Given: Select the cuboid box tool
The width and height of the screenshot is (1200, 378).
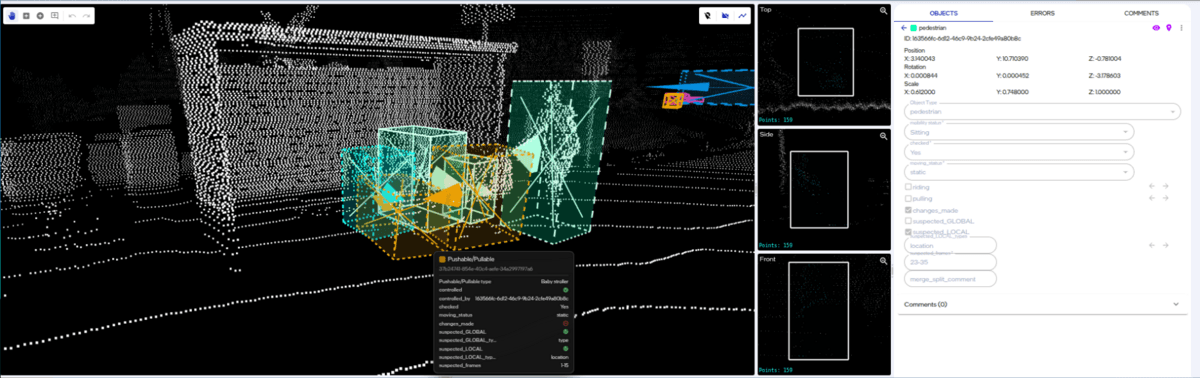Looking at the screenshot, I should point(27,16).
